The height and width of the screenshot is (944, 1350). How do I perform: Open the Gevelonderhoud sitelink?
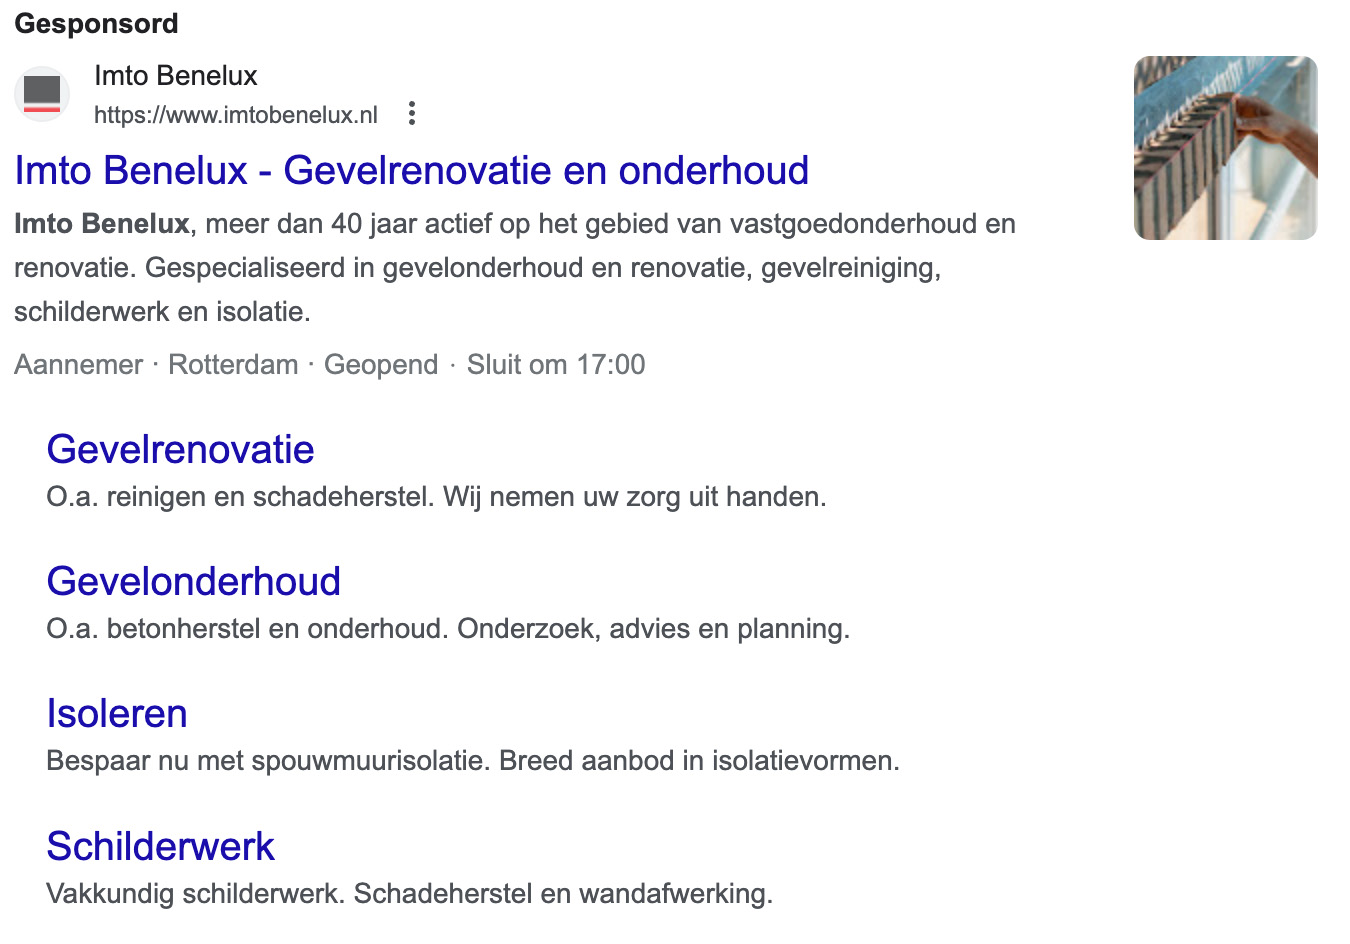pos(193,581)
